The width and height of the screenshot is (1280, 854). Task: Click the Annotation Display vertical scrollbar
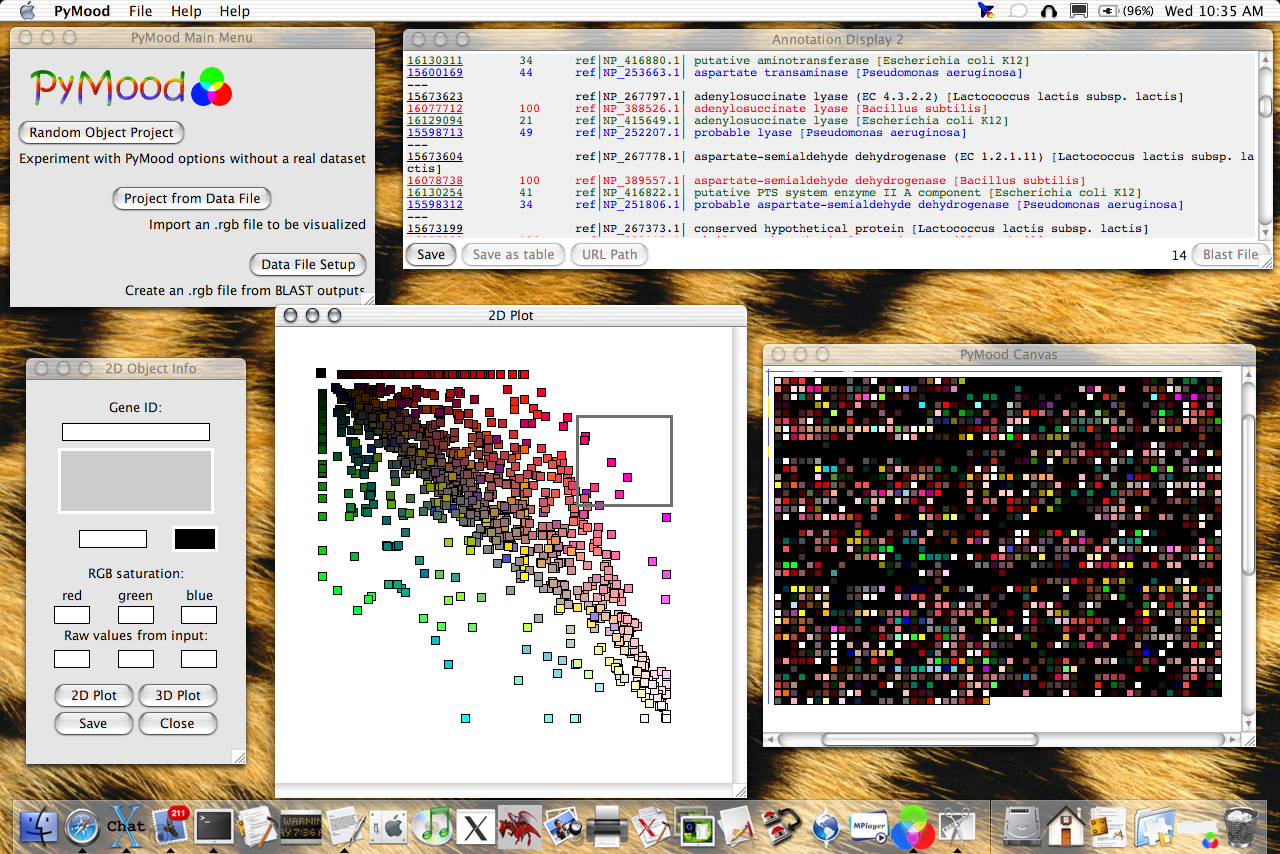pyautogui.click(x=1265, y=145)
